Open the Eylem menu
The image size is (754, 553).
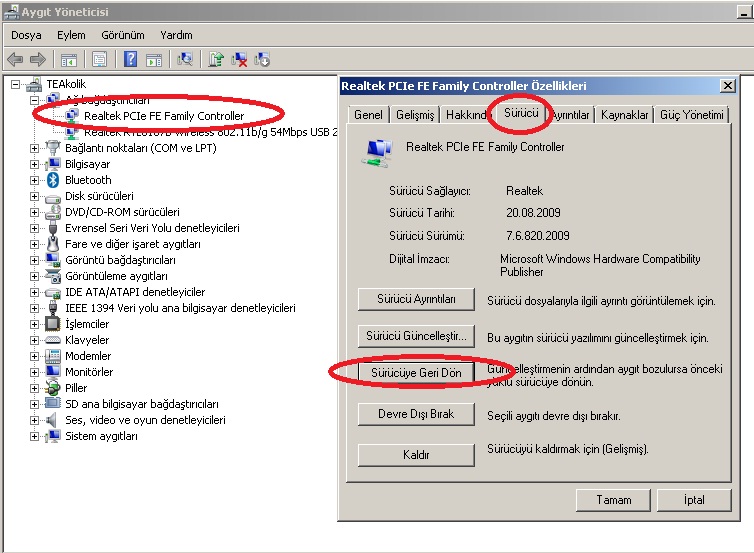click(71, 35)
